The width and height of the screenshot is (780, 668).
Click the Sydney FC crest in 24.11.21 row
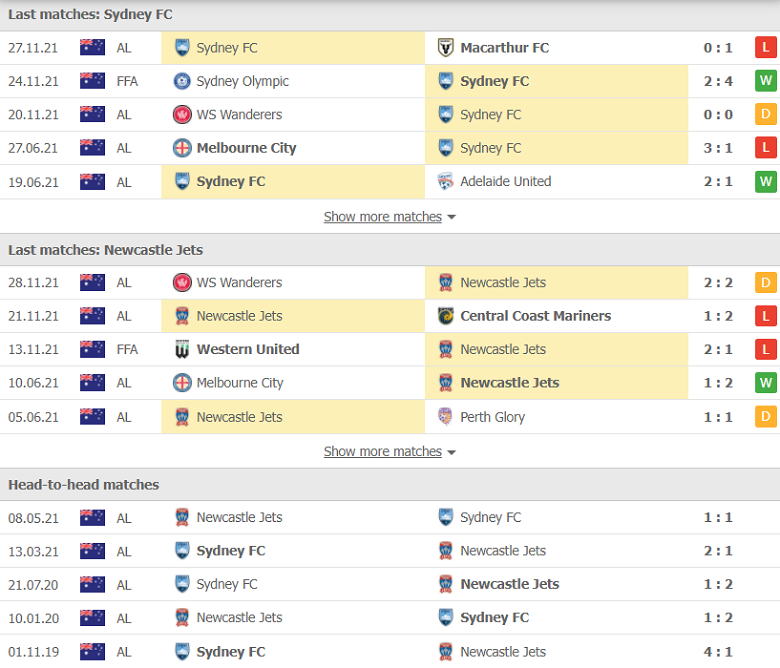pos(445,81)
